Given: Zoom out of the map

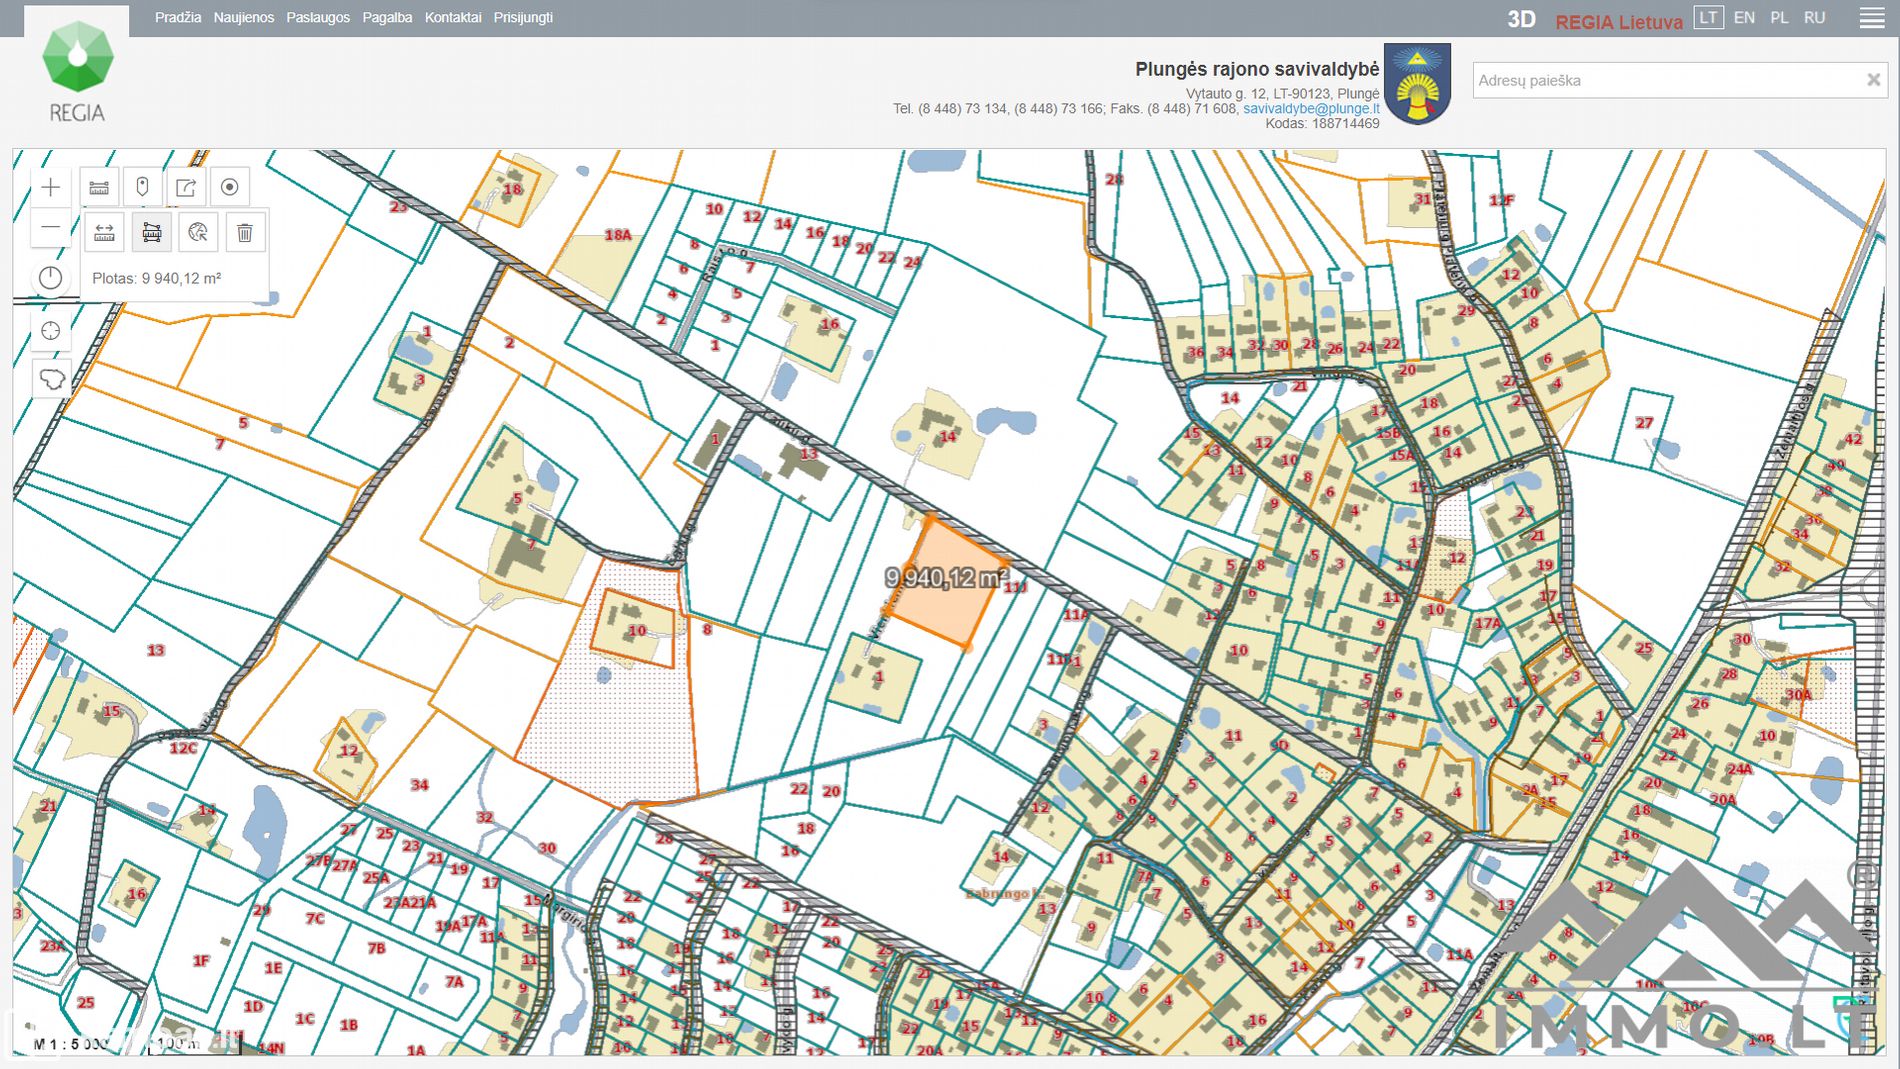Looking at the screenshot, I should [x=51, y=229].
